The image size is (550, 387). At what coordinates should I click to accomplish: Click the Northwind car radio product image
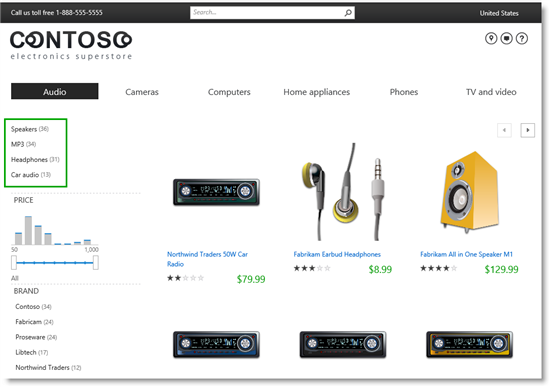click(216, 192)
